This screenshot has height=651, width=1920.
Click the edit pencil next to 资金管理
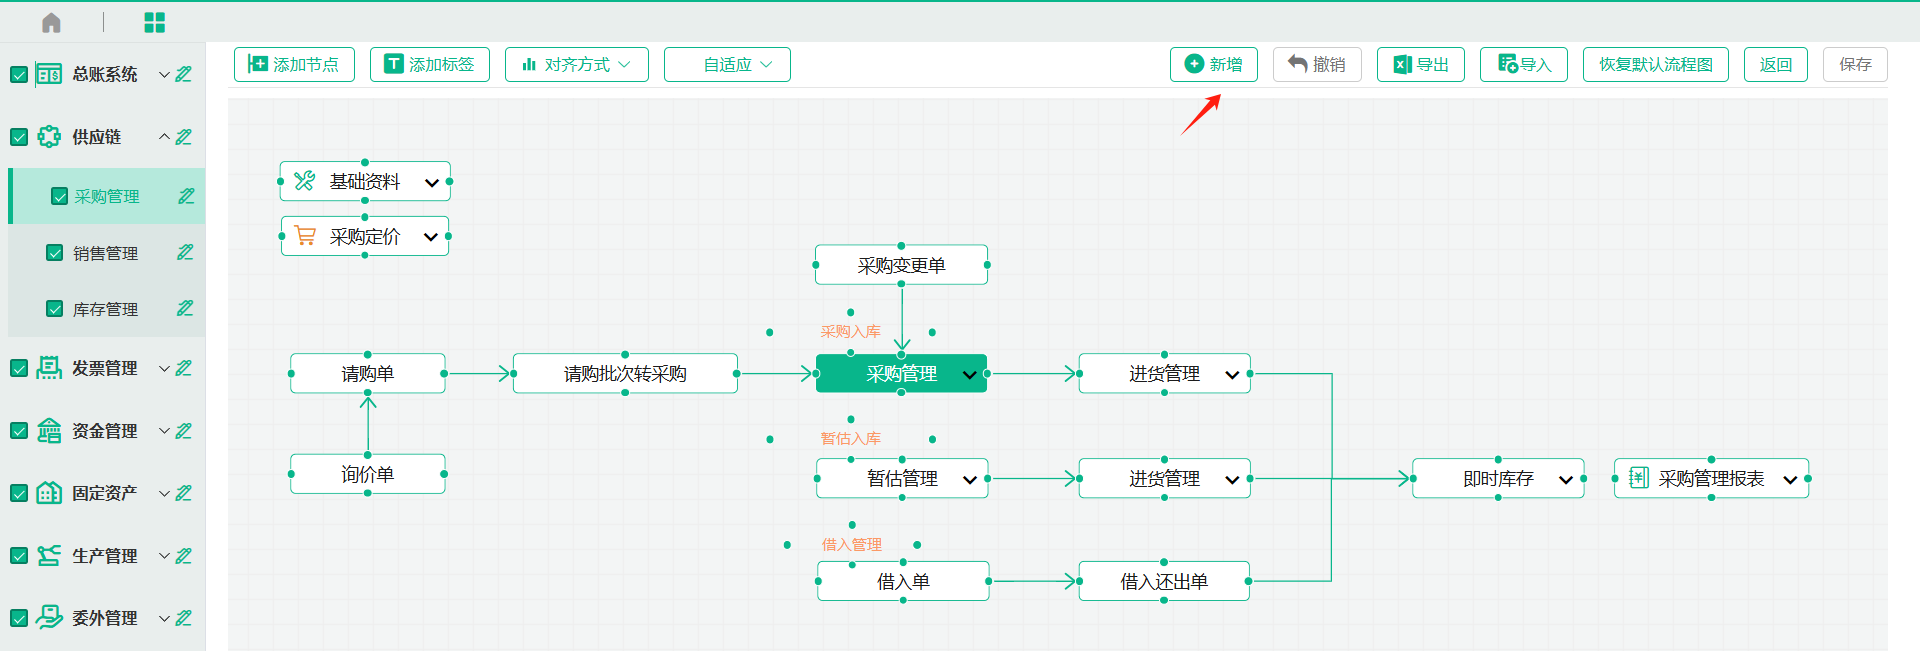(x=183, y=431)
